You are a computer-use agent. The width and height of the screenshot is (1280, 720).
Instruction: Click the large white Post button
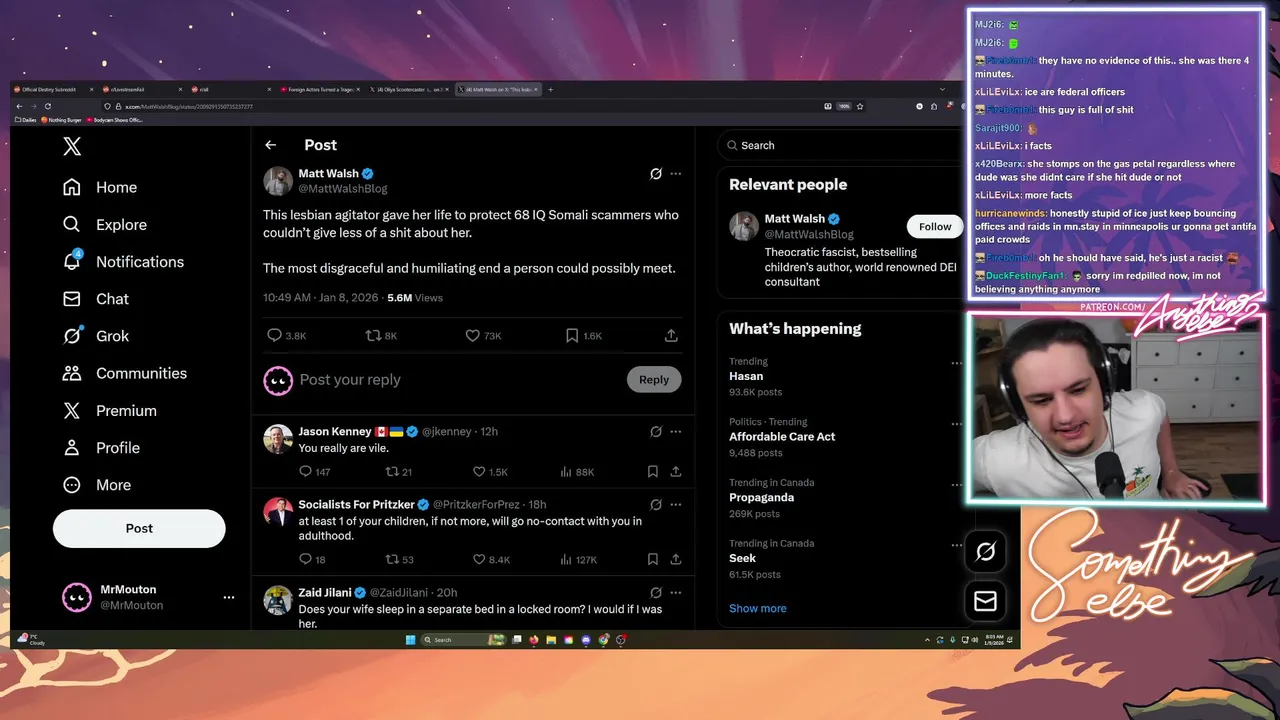click(x=139, y=528)
